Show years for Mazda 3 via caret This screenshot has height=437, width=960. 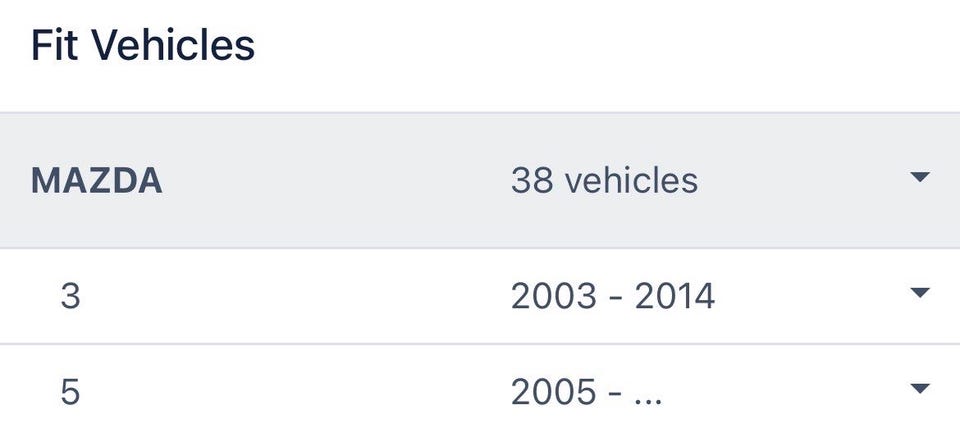(x=920, y=294)
